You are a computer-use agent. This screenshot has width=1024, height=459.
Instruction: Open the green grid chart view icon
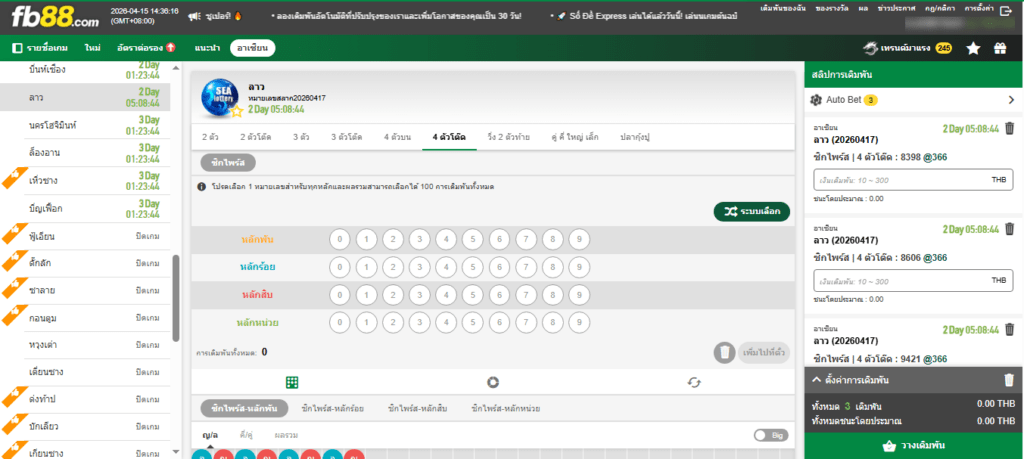292,383
